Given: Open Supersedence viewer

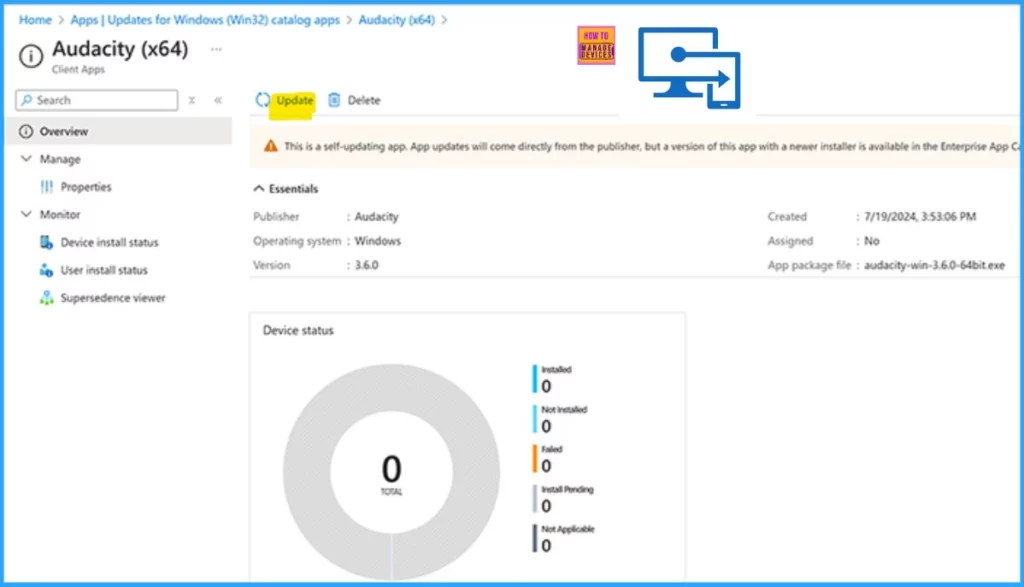Looking at the screenshot, I should 113,298.
